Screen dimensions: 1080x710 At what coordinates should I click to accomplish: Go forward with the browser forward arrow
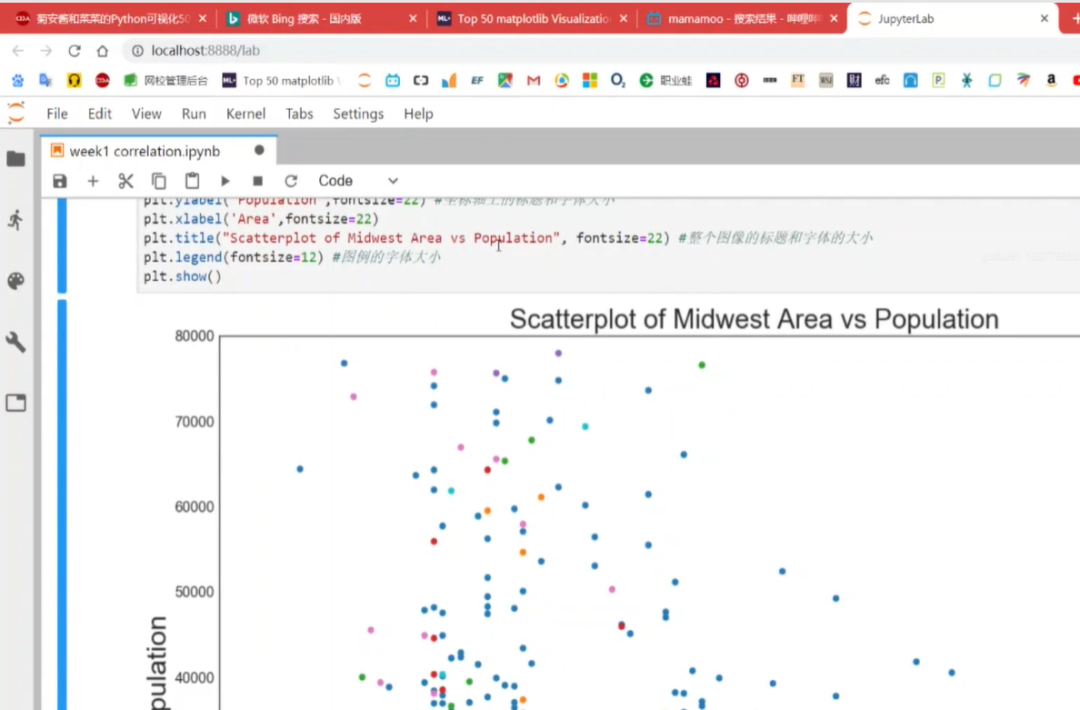pyautogui.click(x=46, y=50)
